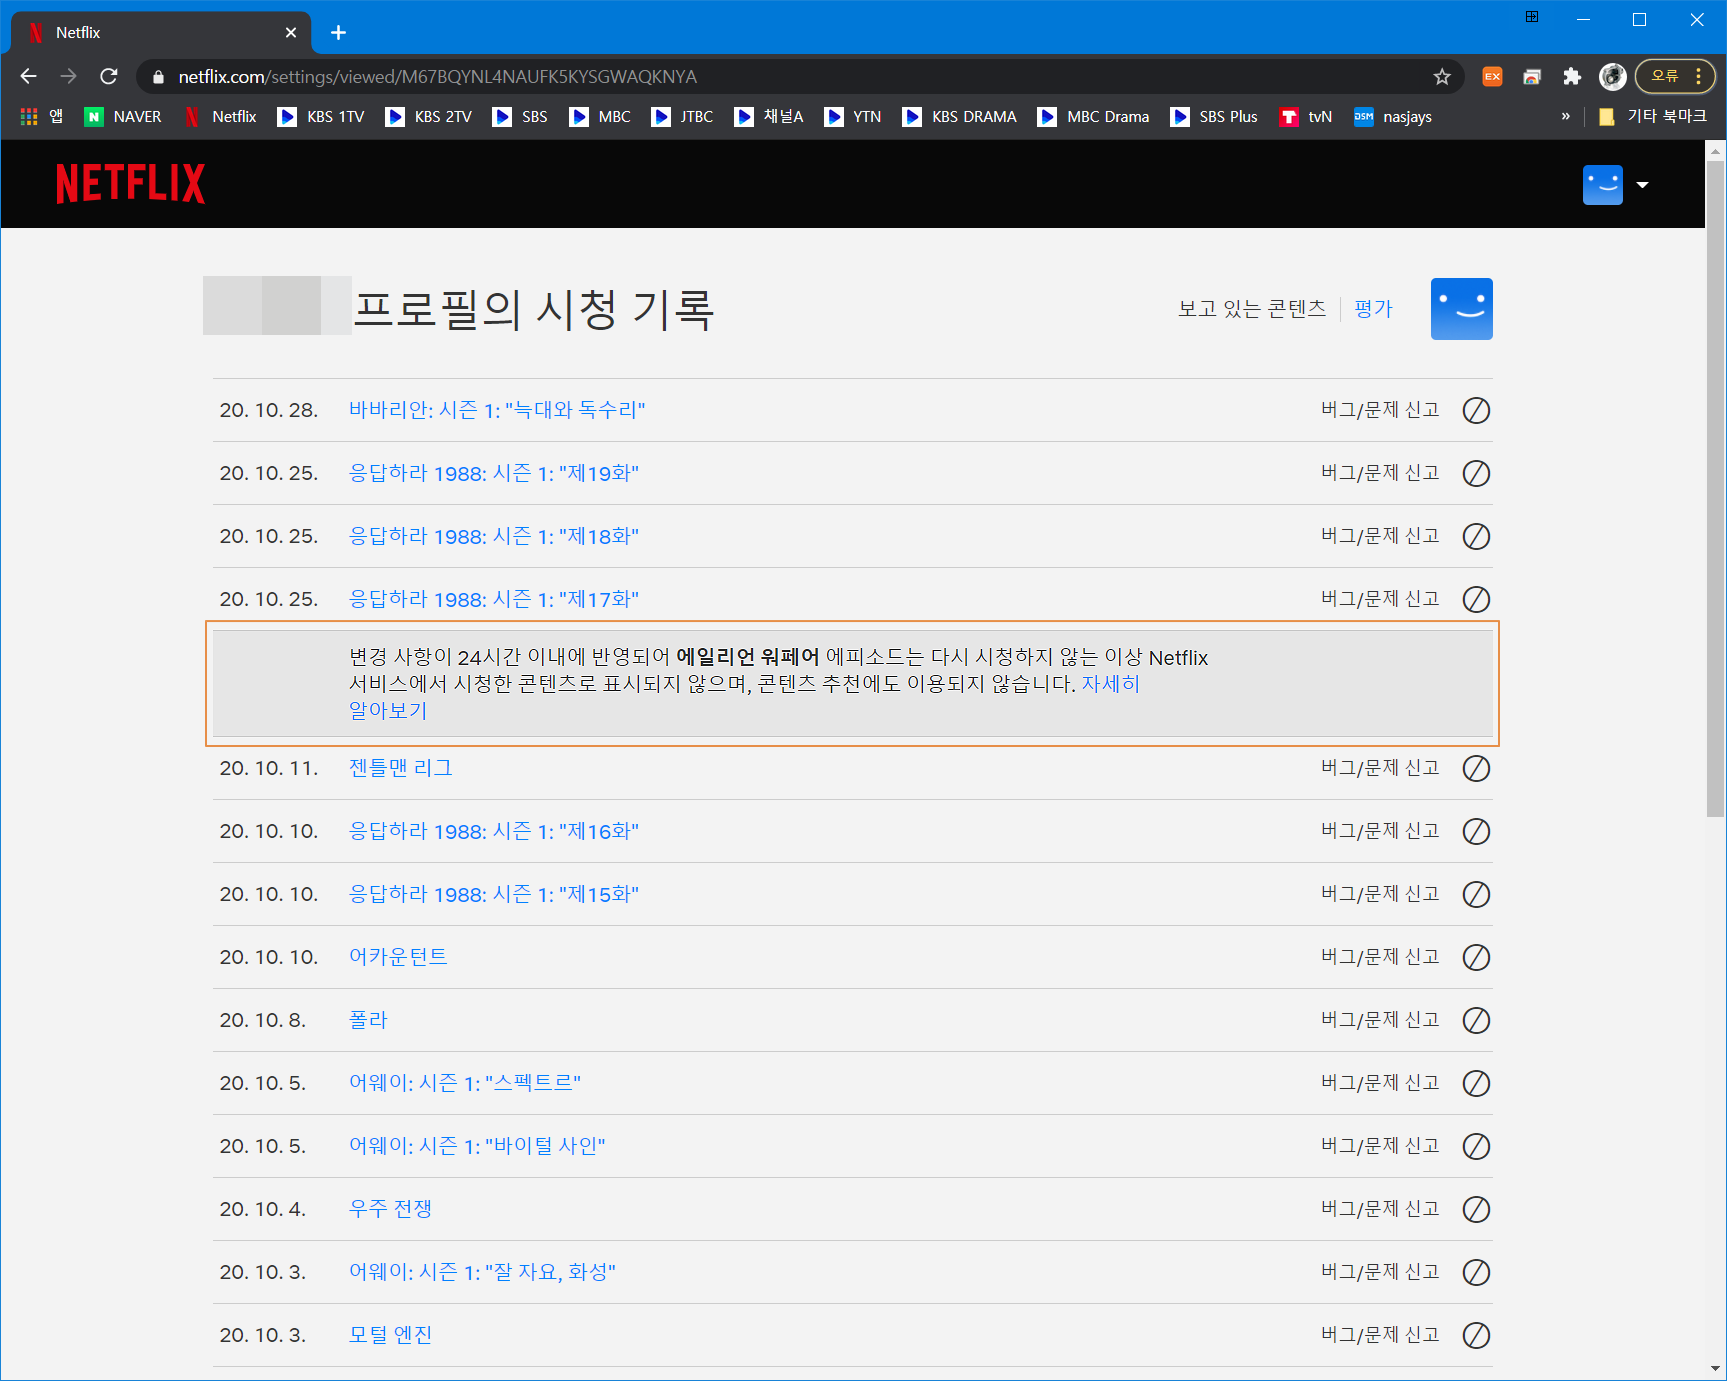Open tvN bookmark
Viewport: 1727px width, 1381px height.
click(x=1306, y=117)
